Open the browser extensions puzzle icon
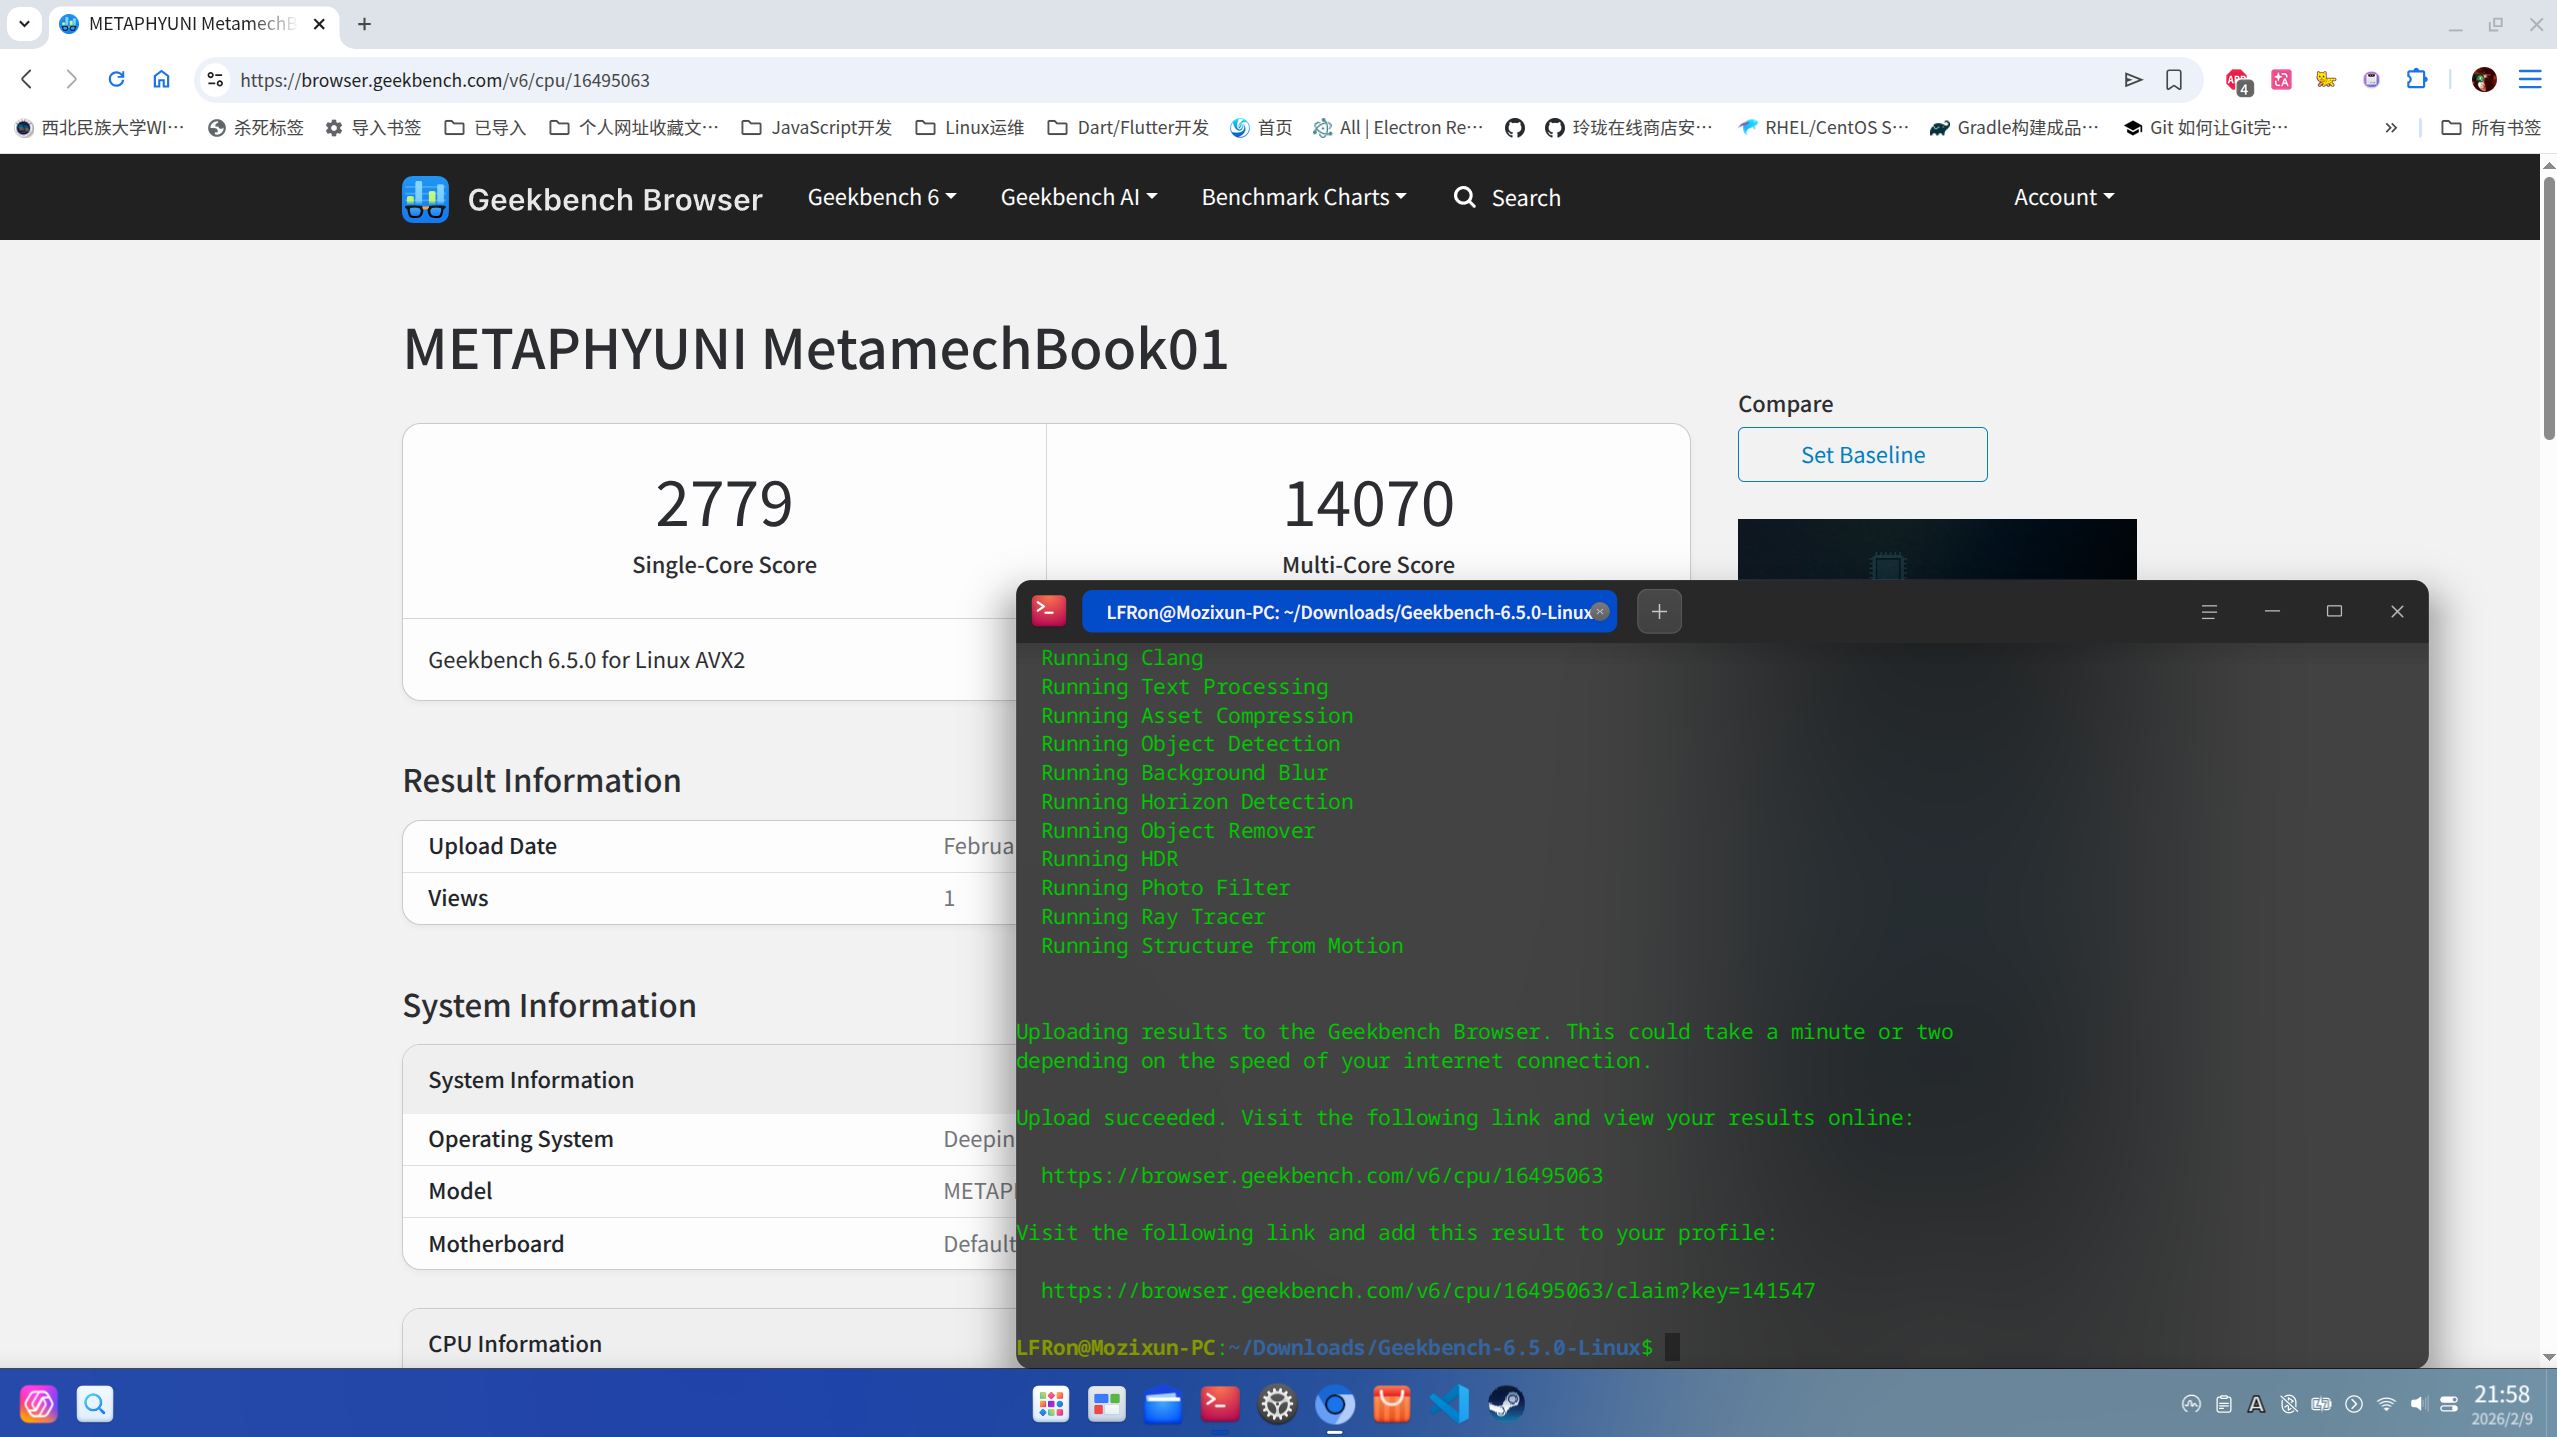 [x=2417, y=79]
